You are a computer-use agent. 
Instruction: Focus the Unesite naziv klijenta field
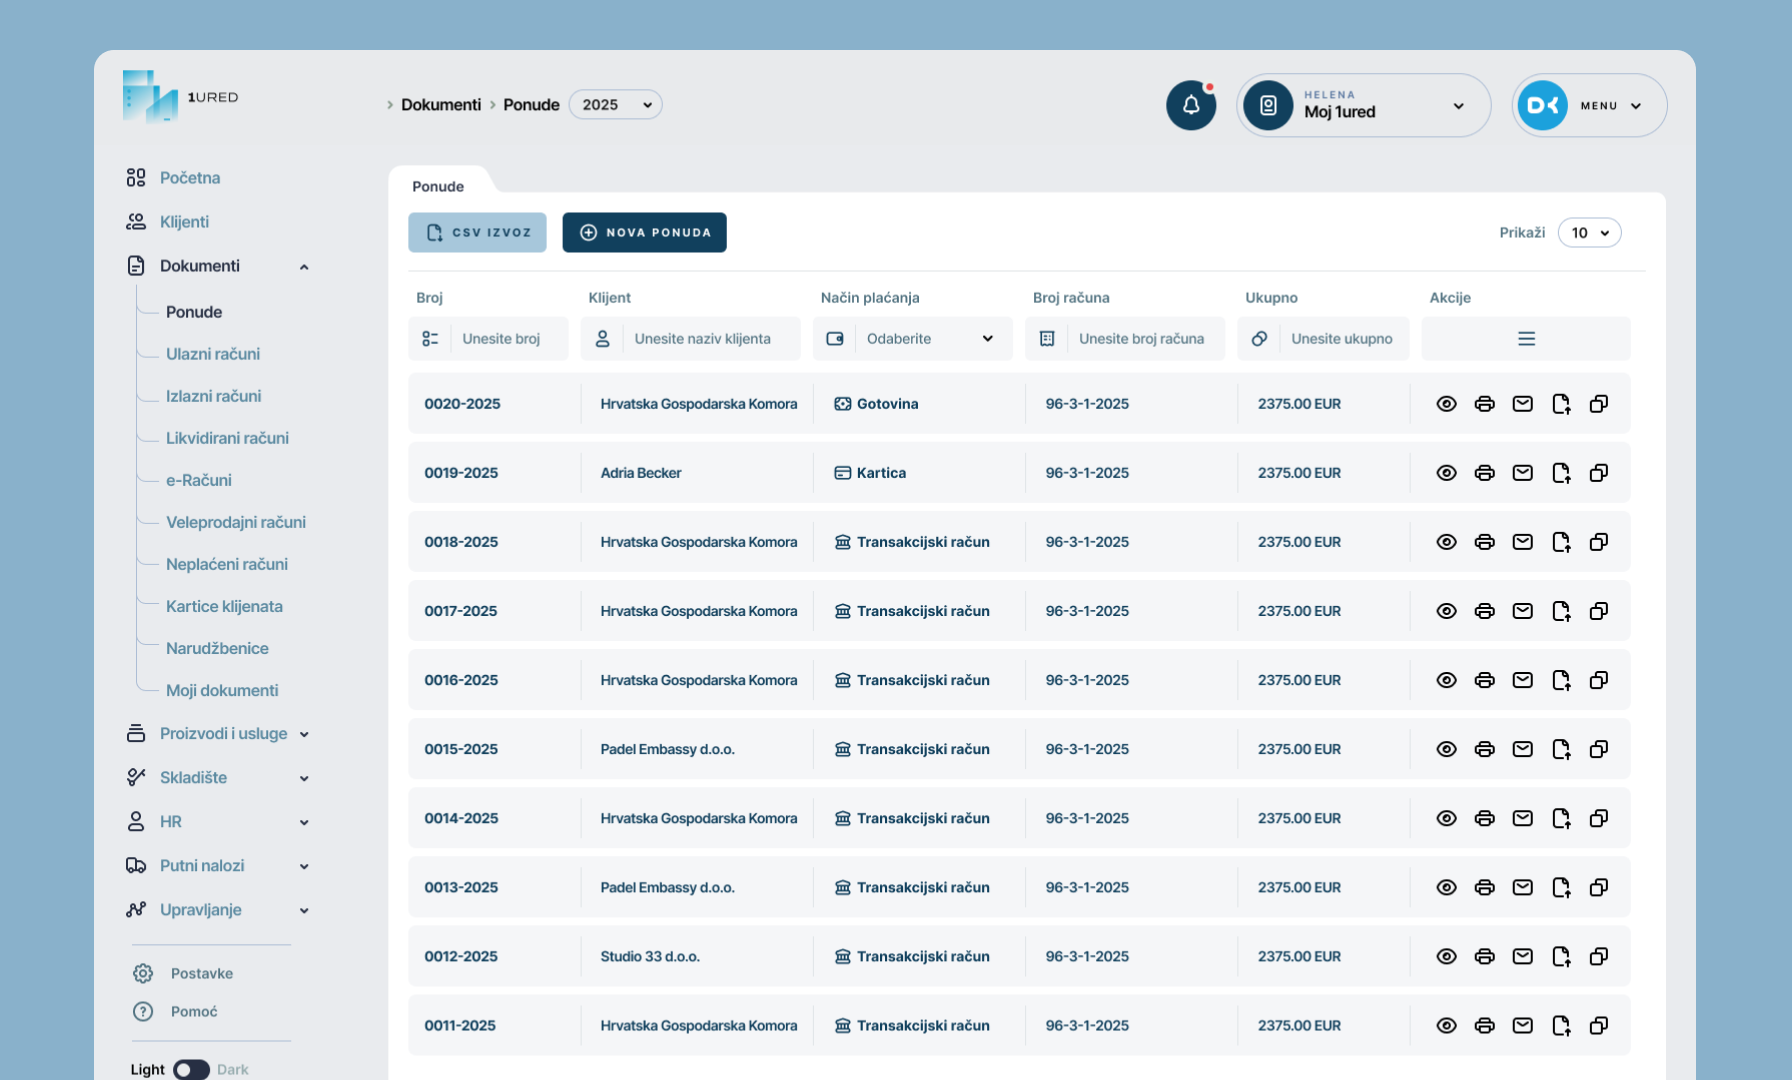[710, 339]
